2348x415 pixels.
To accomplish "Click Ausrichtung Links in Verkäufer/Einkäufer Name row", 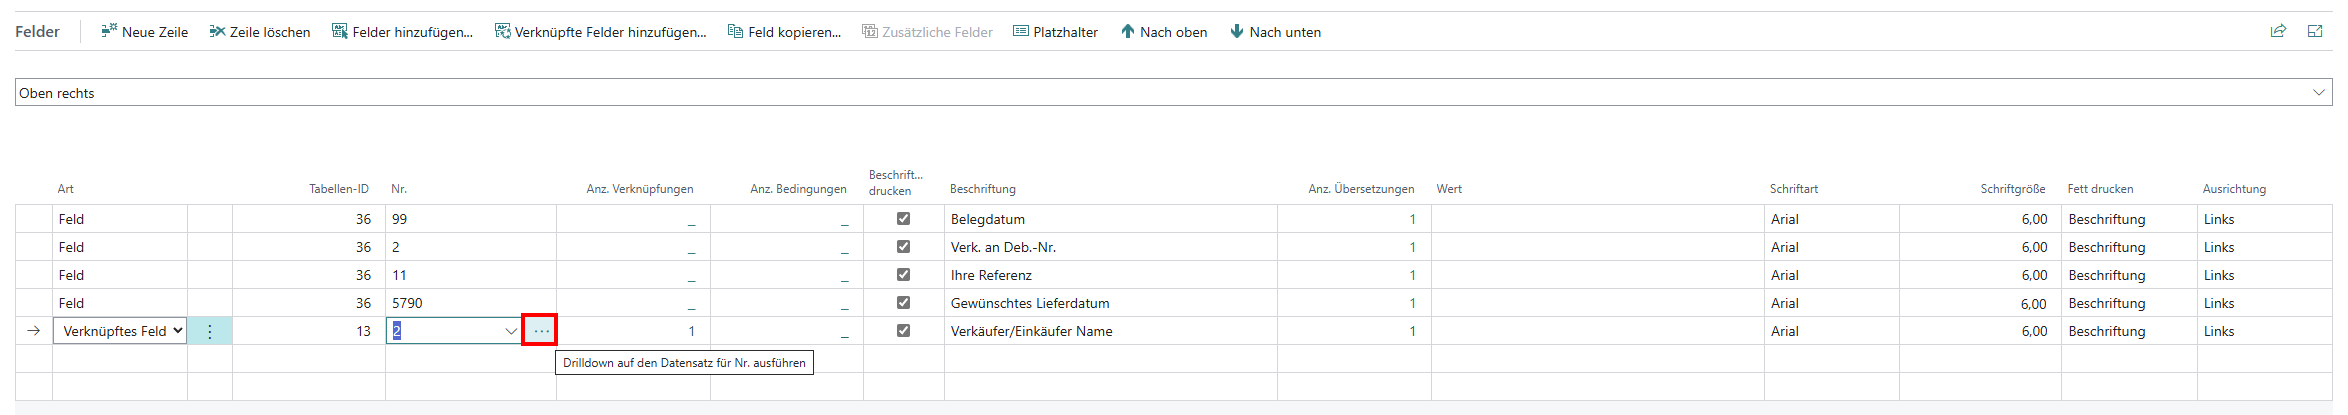I will 2264,331.
